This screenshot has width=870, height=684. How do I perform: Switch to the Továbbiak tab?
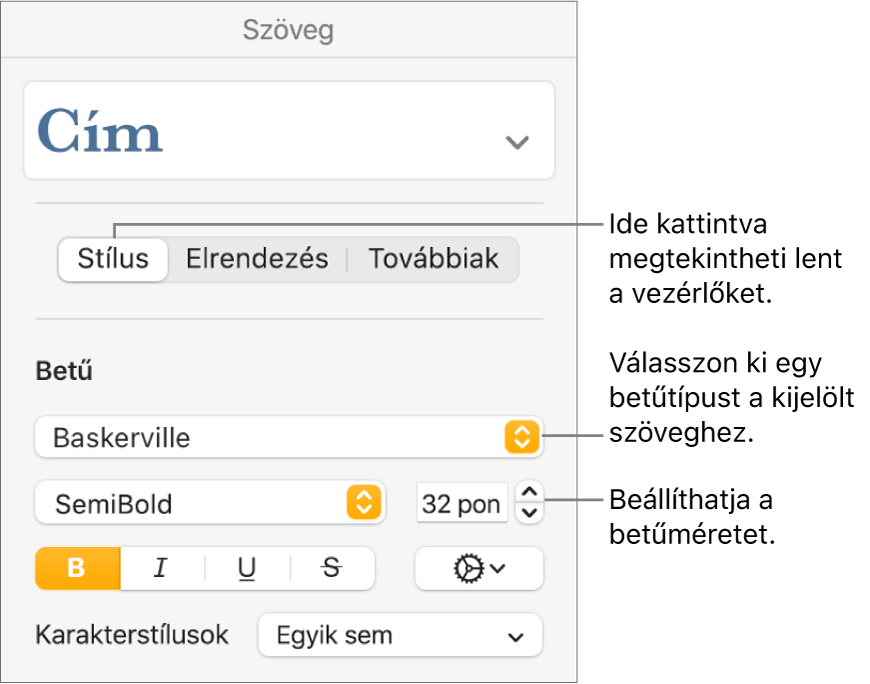point(434,259)
